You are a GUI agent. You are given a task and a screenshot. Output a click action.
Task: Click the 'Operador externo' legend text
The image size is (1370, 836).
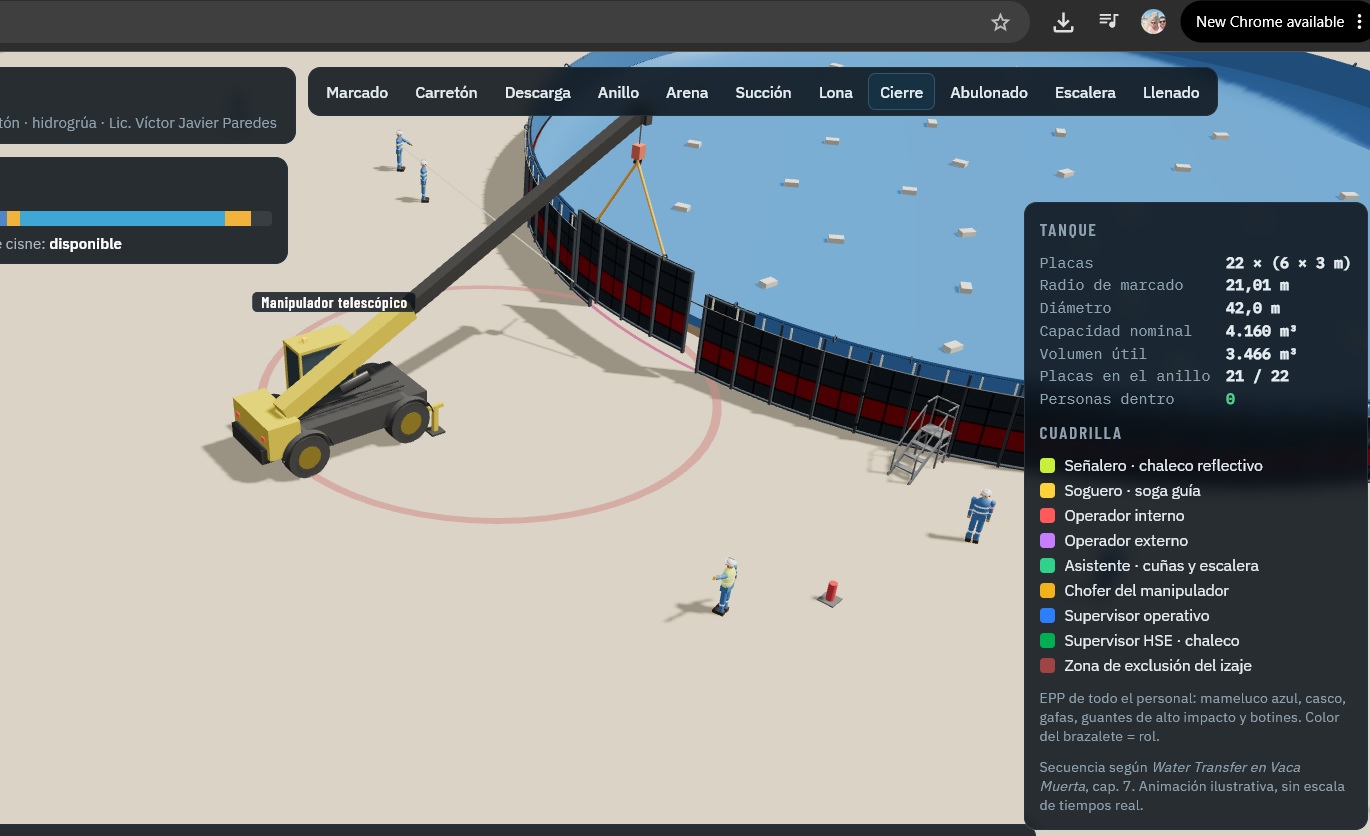(x=1126, y=540)
